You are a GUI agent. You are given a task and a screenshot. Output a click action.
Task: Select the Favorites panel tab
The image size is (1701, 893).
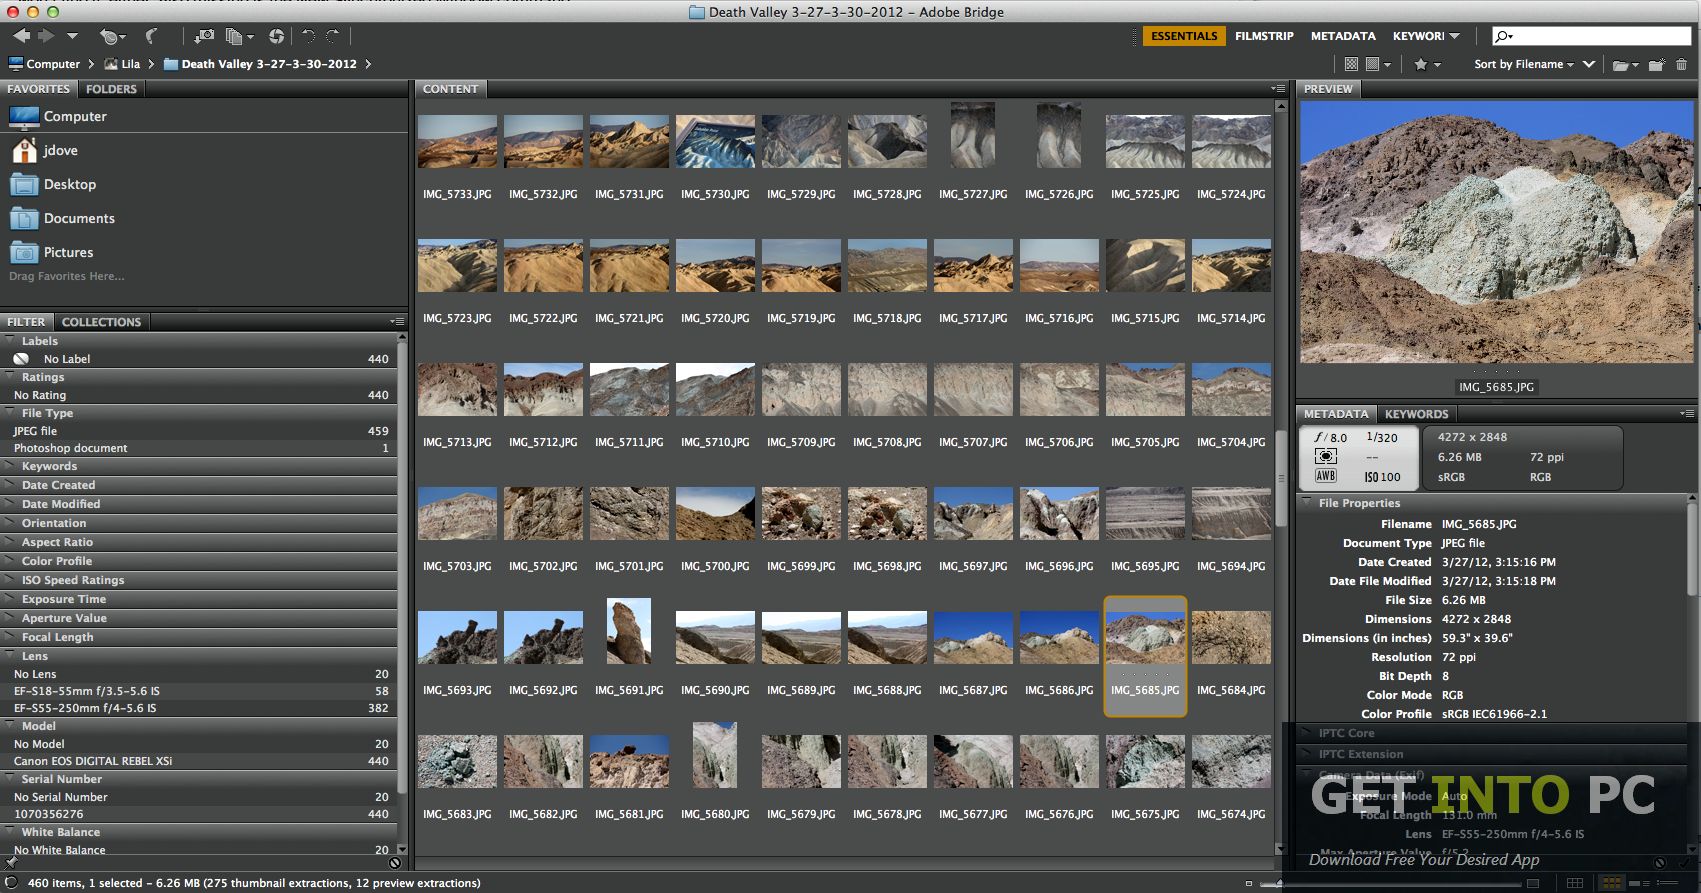[39, 89]
